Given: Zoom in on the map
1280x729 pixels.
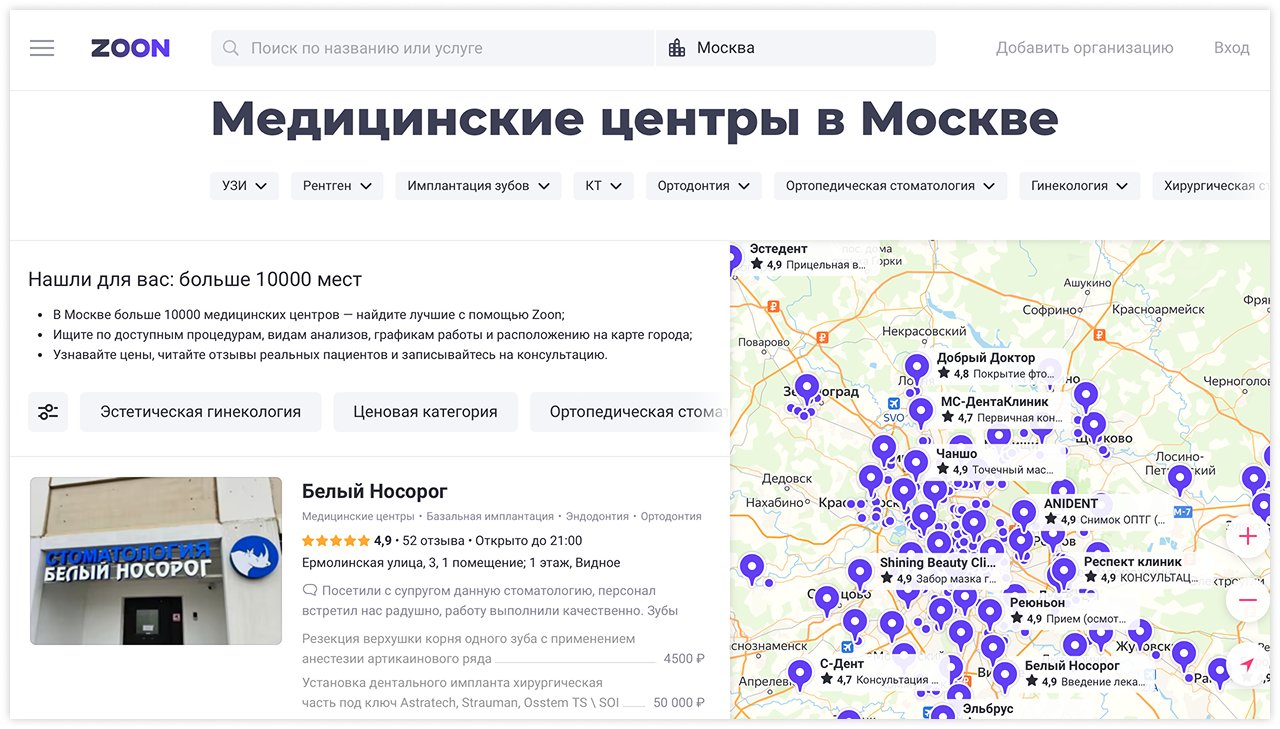Looking at the screenshot, I should 1247,537.
